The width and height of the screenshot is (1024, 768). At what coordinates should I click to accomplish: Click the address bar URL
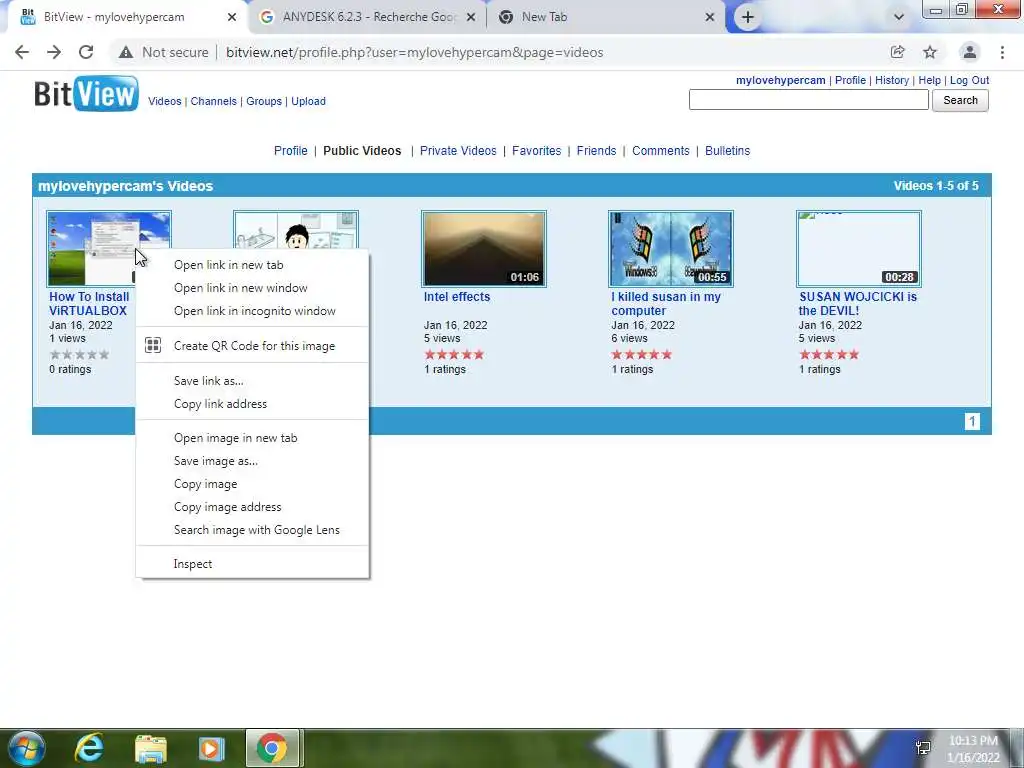coord(415,52)
